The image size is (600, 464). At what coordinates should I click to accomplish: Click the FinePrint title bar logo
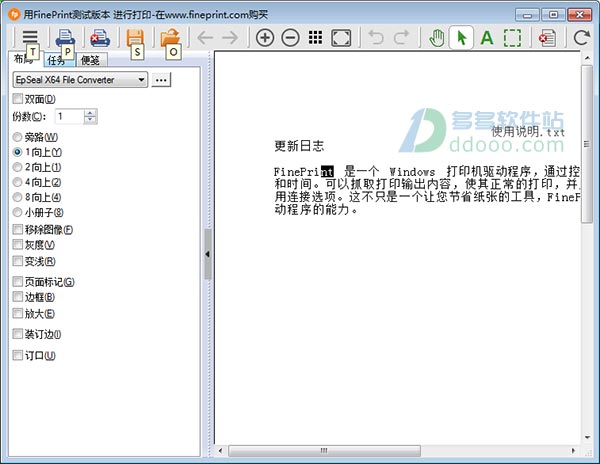tap(14, 15)
